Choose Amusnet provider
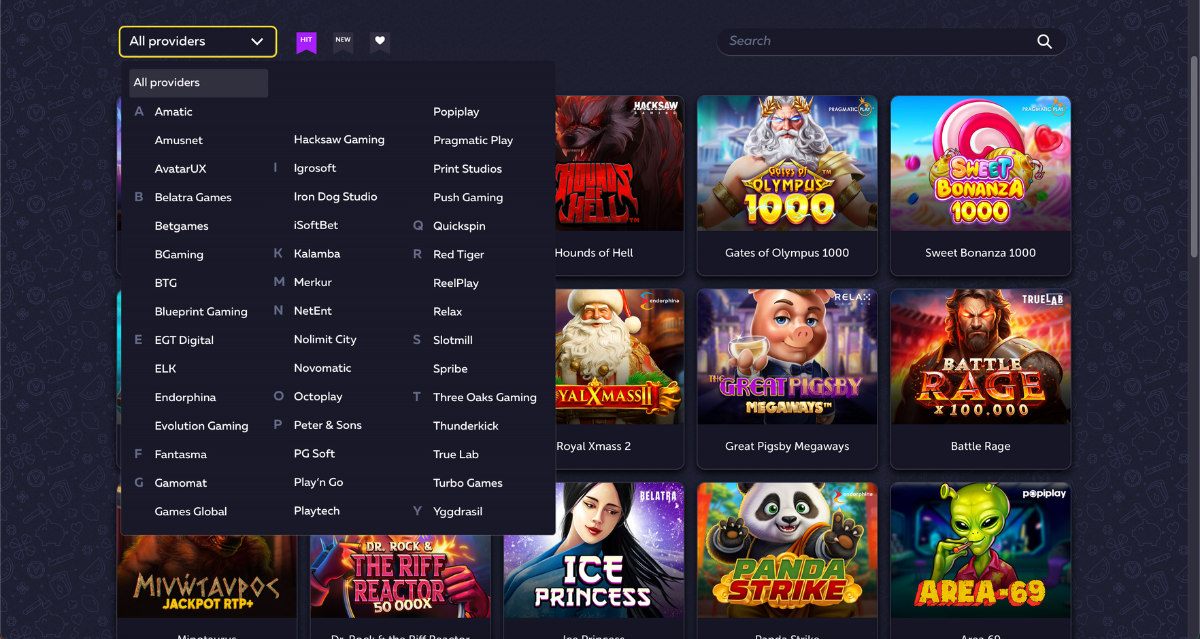 [179, 141]
